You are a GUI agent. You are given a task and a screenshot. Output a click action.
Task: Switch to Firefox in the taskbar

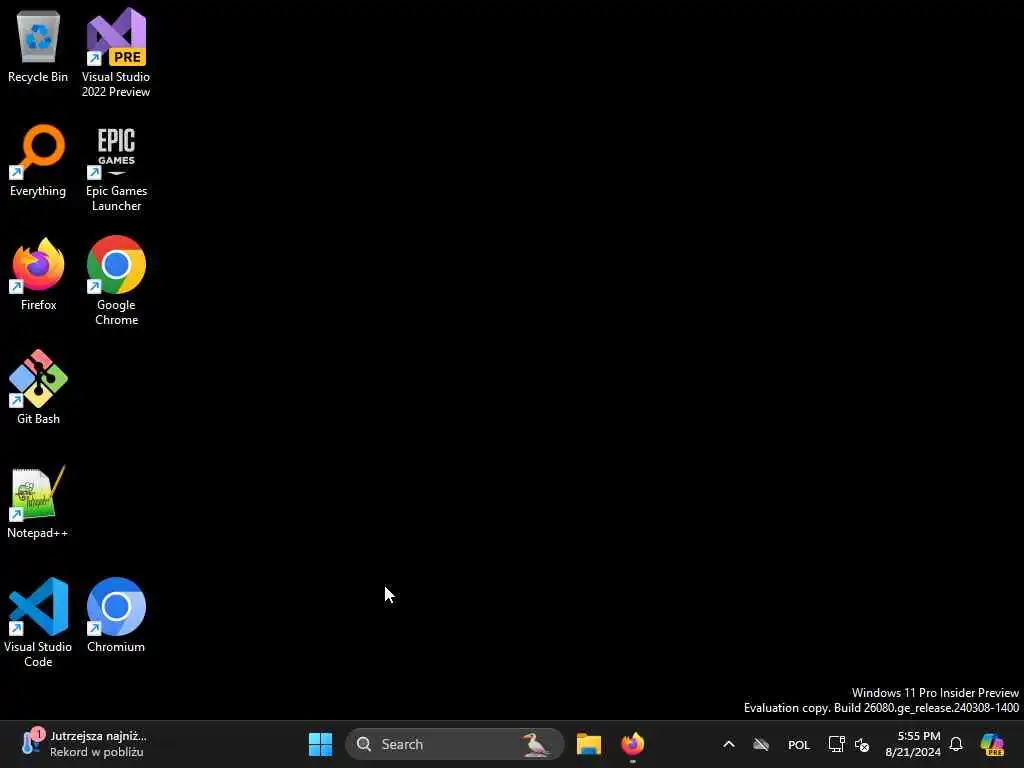[x=632, y=744]
